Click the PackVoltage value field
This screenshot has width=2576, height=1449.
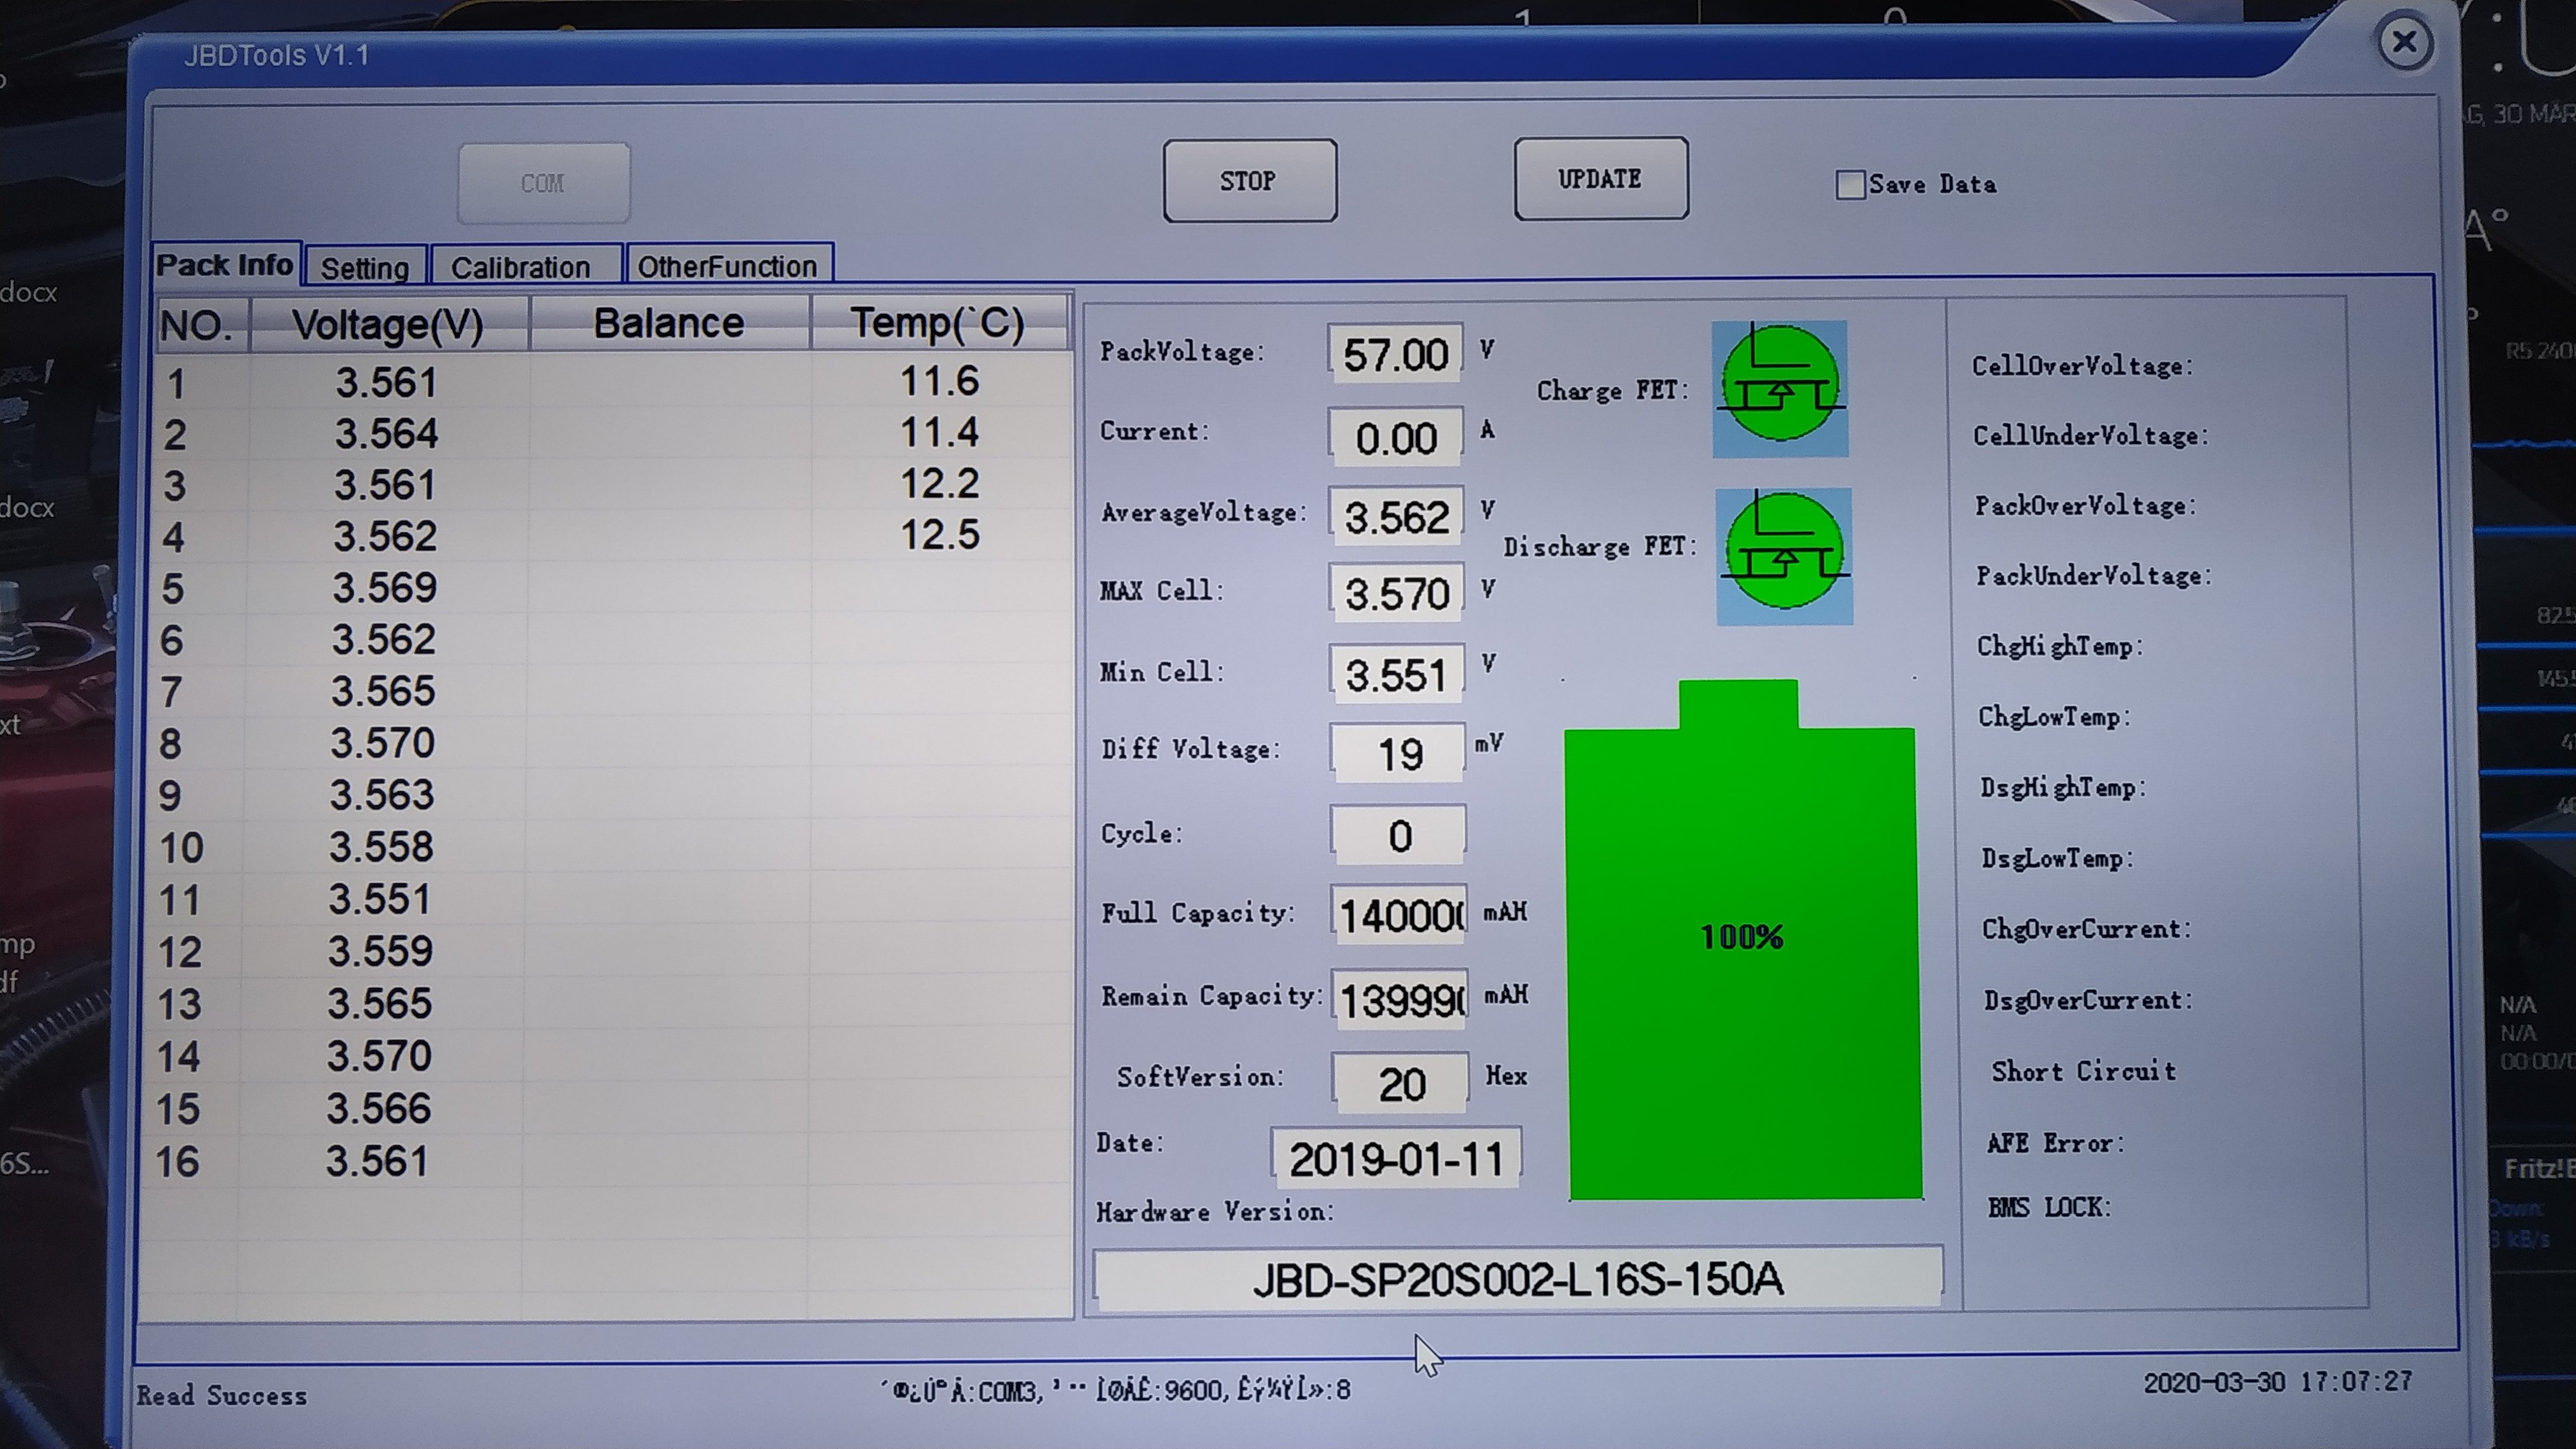click(1395, 354)
